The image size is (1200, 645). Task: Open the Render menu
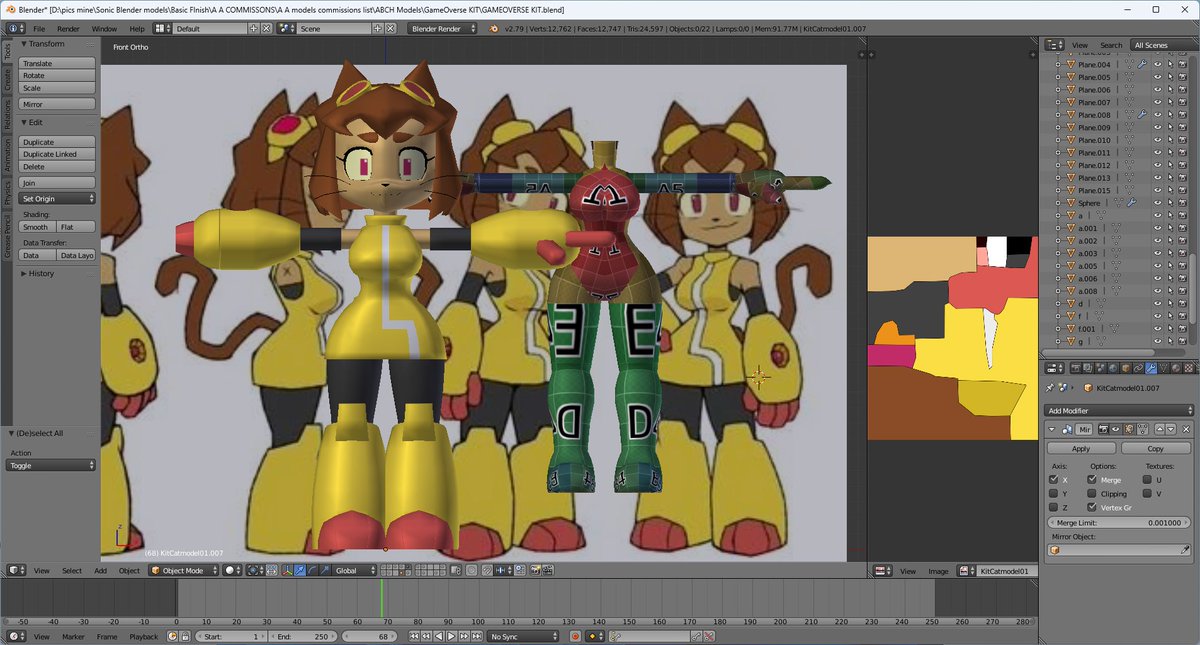[68, 29]
